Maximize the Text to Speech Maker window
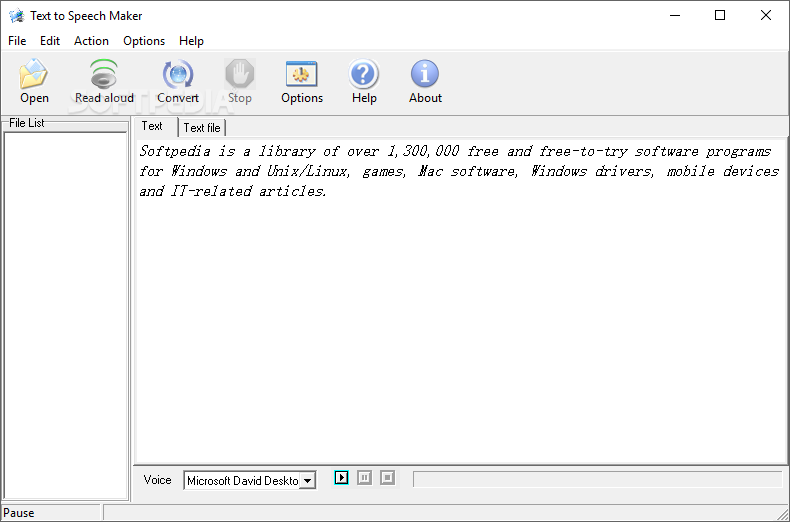Image resolution: width=790 pixels, height=522 pixels. [720, 16]
